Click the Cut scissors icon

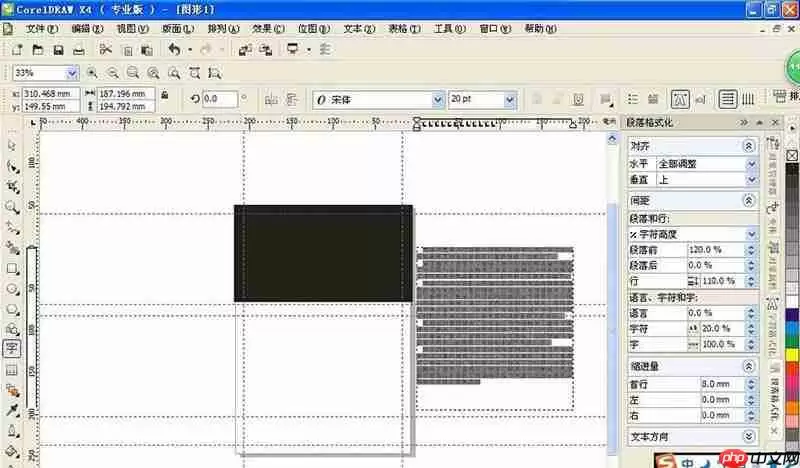click(x=106, y=49)
